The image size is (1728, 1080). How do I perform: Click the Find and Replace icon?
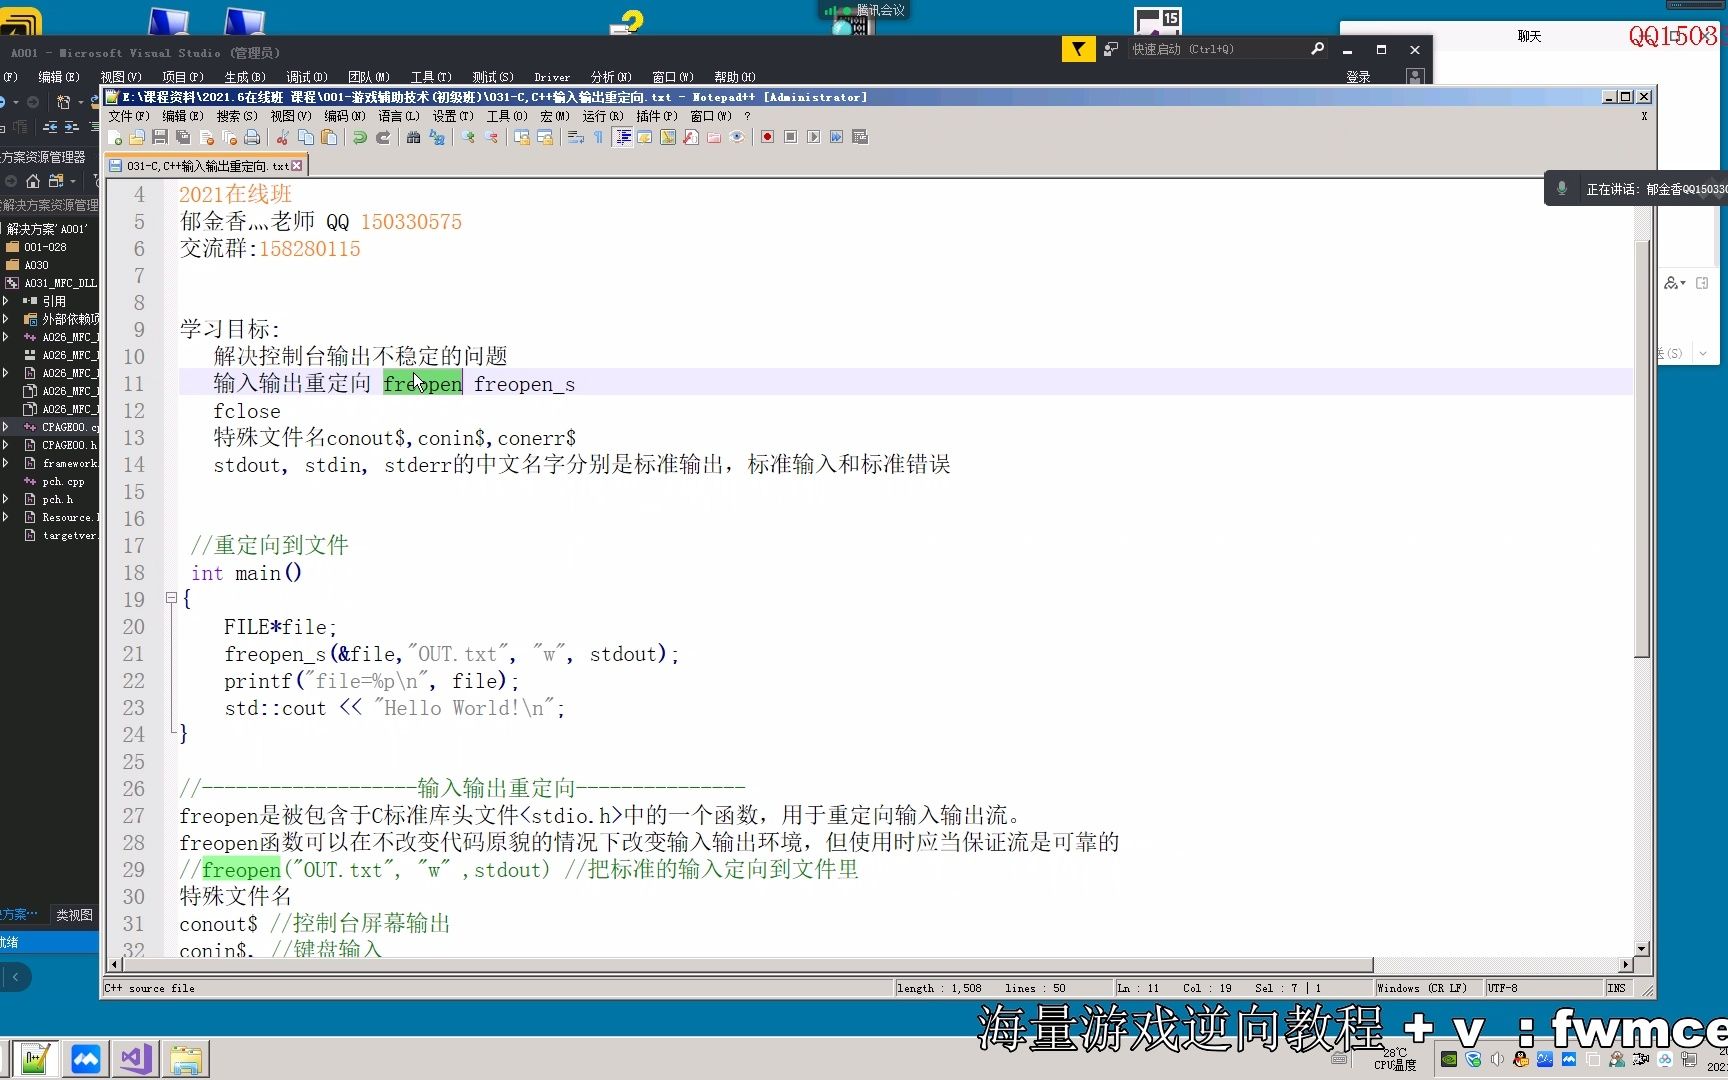tap(437, 137)
